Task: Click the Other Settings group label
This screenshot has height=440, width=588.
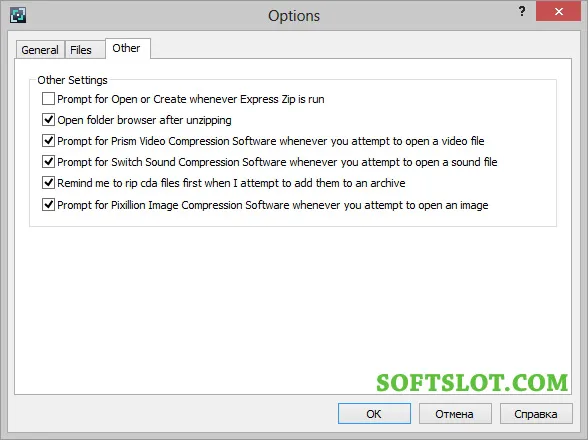Action: click(x=72, y=80)
